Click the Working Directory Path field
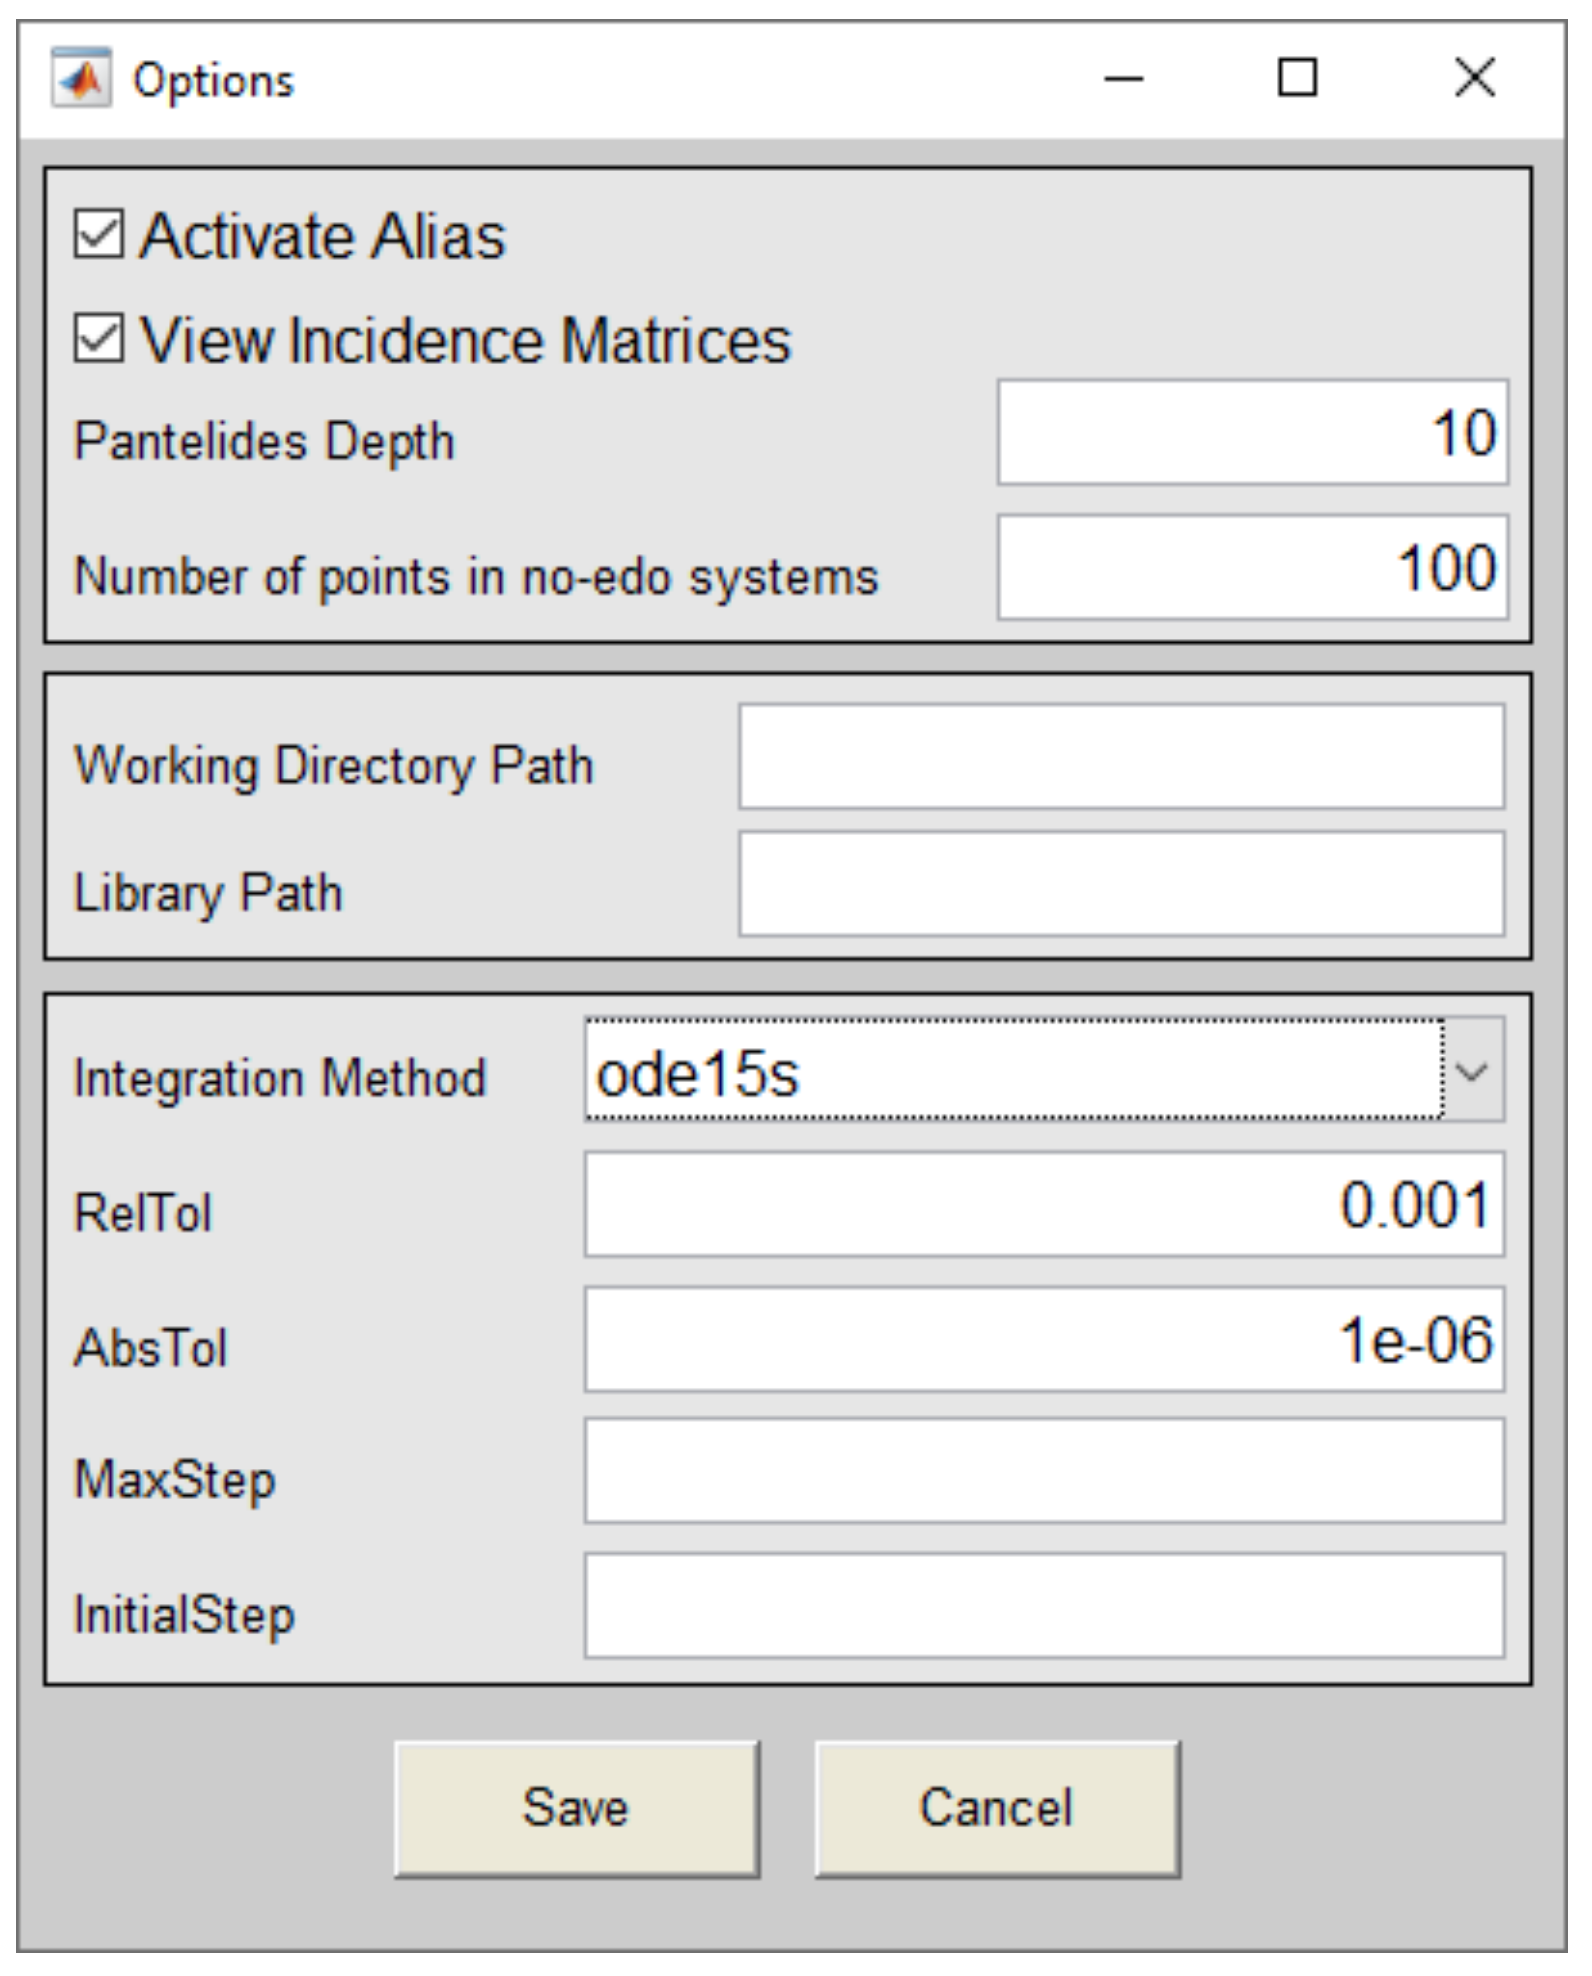The image size is (1592, 1976). [1121, 757]
